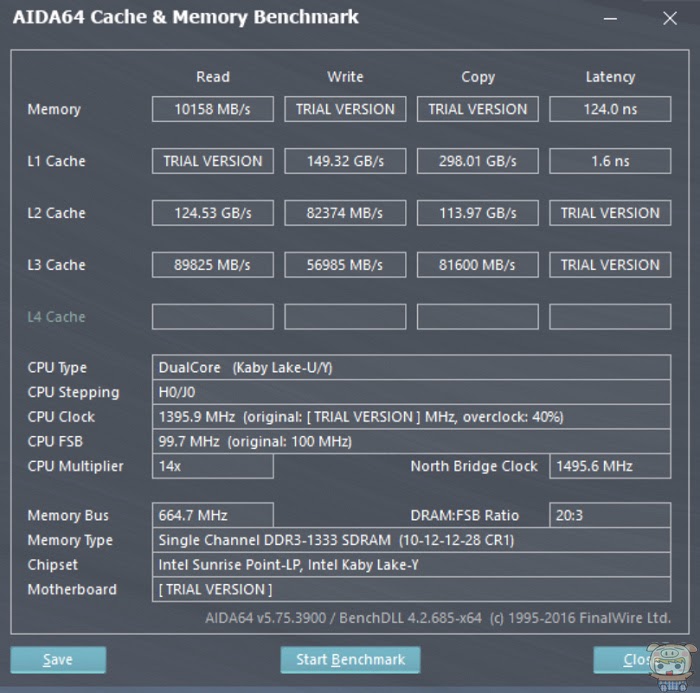Click the Motherboard label
This screenshot has width=700, height=693.
pyautogui.click(x=72, y=589)
